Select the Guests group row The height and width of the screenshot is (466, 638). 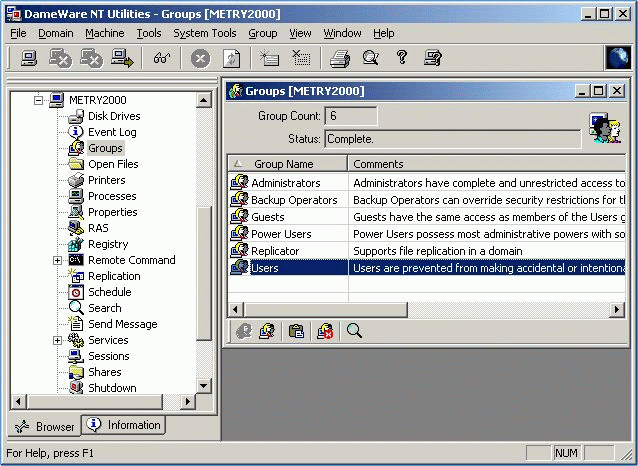click(427, 217)
